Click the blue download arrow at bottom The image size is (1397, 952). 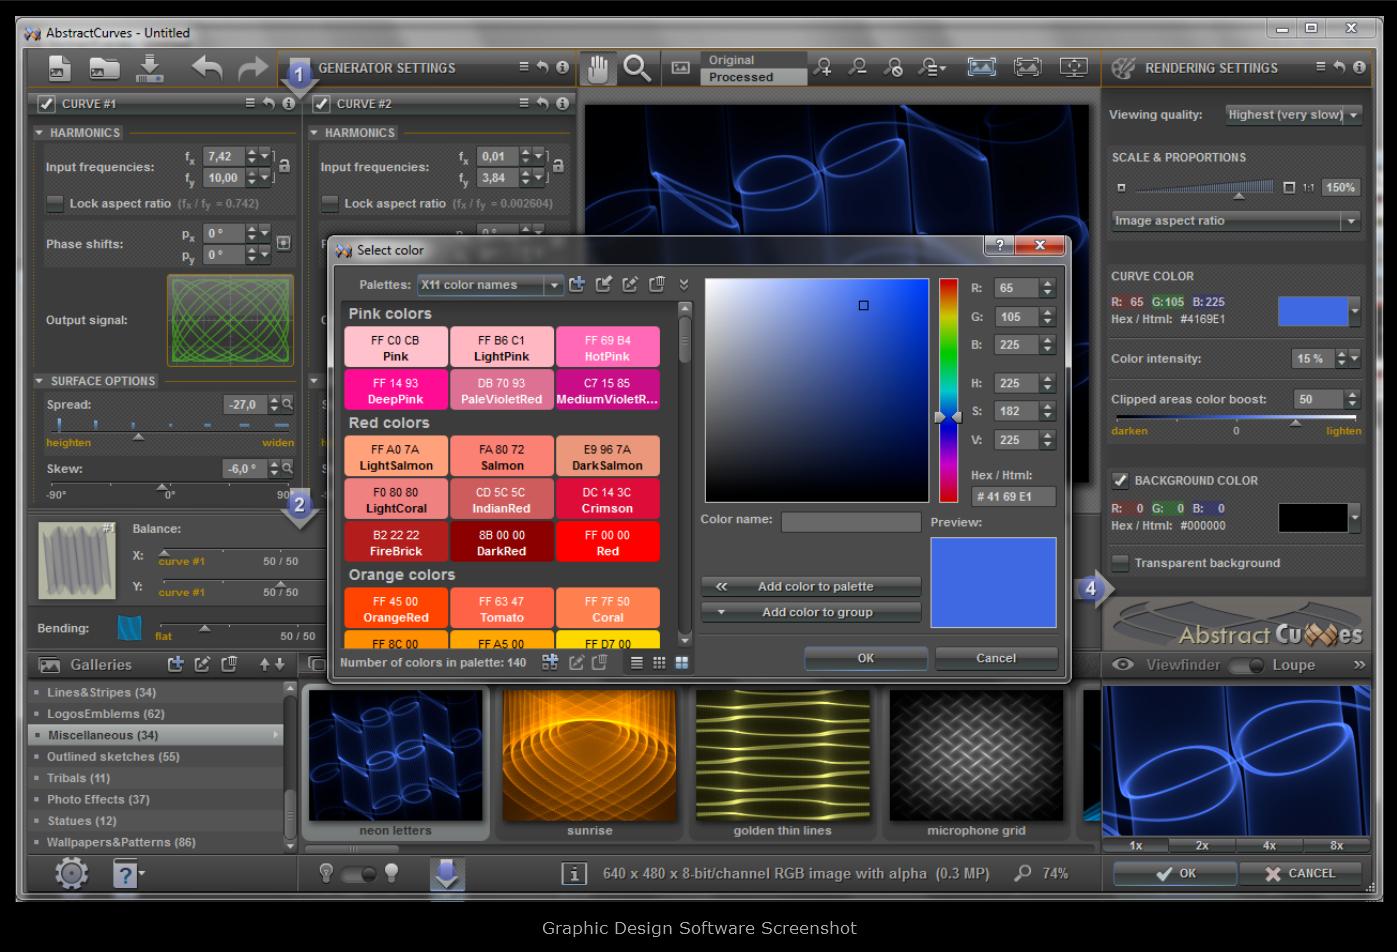point(447,874)
